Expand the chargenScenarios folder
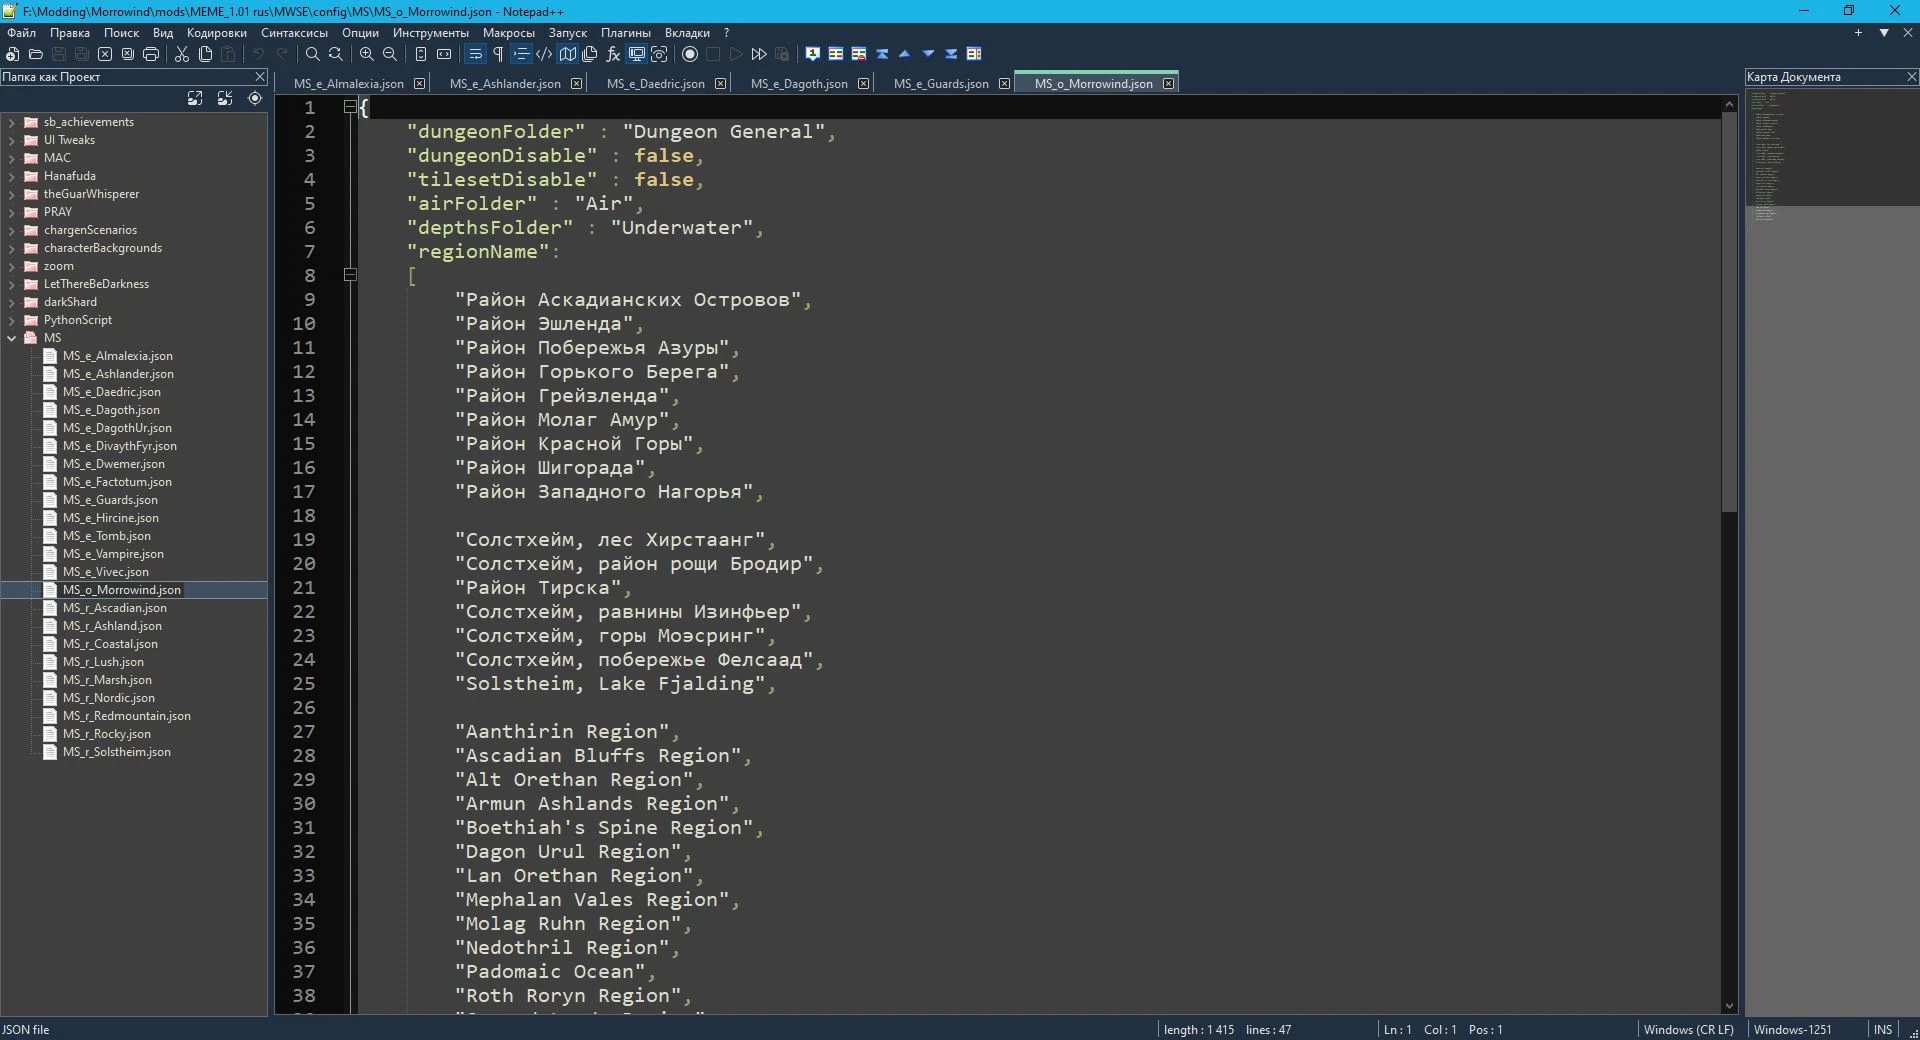This screenshot has width=1920, height=1040. click(x=11, y=230)
